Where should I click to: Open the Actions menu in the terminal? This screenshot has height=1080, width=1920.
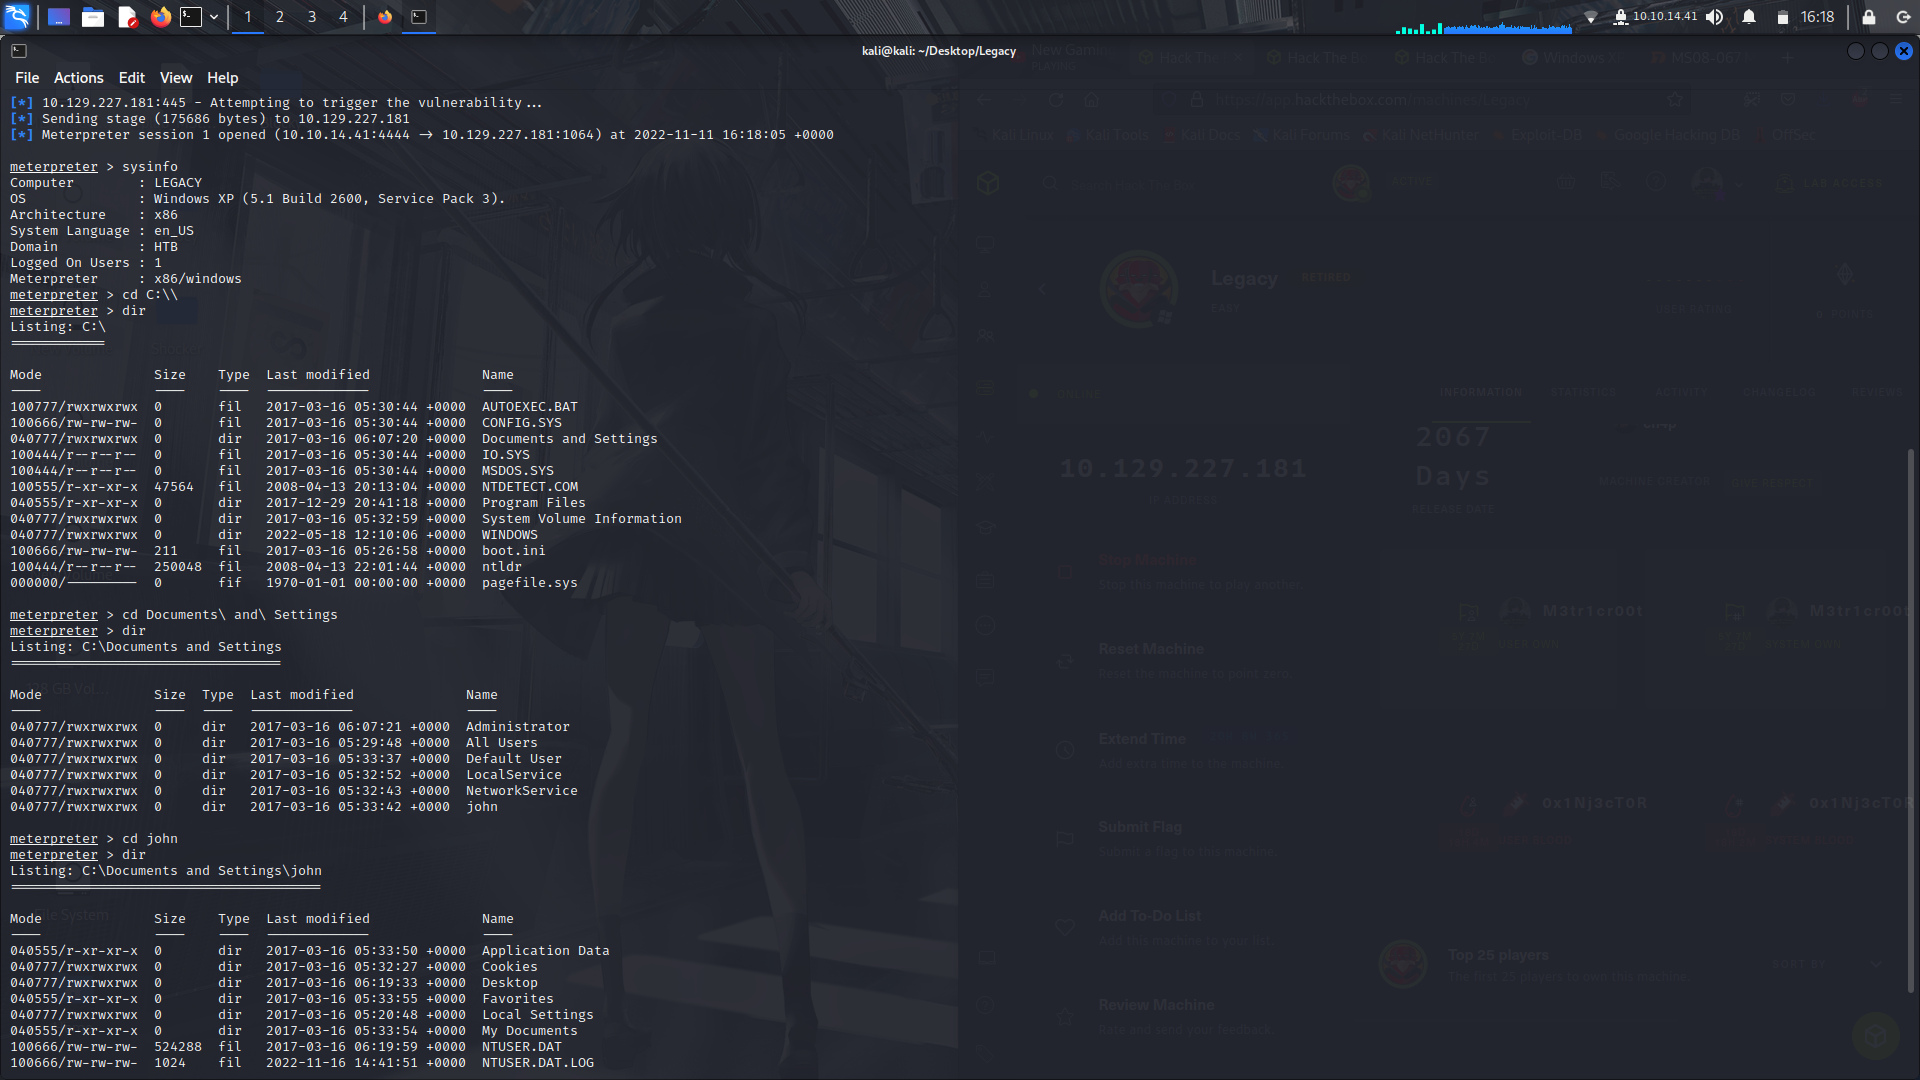point(78,77)
